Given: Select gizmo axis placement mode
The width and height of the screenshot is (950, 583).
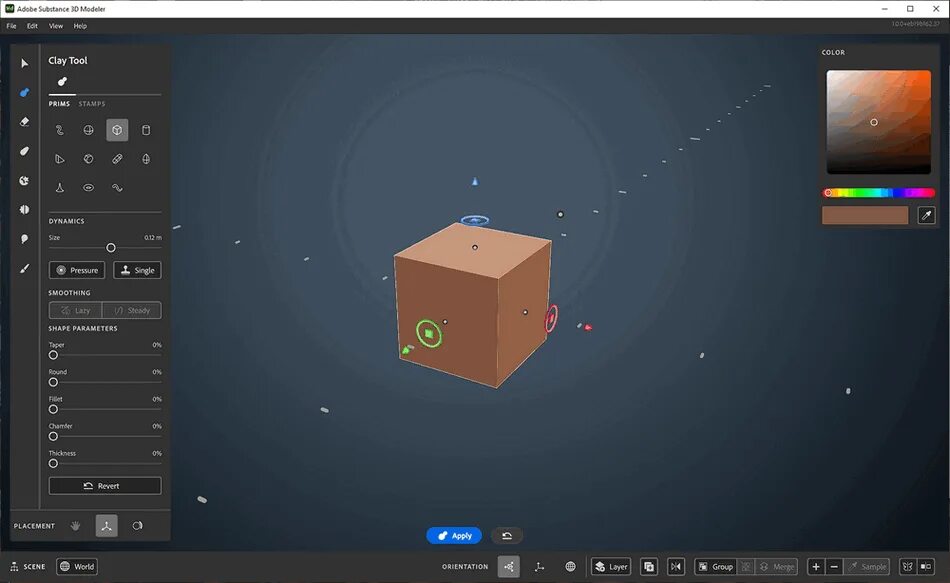Looking at the screenshot, I should (x=107, y=526).
